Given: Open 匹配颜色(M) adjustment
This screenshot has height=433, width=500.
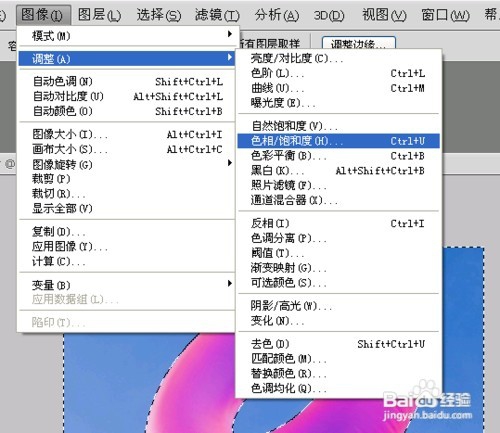Looking at the screenshot, I should tap(339, 359).
